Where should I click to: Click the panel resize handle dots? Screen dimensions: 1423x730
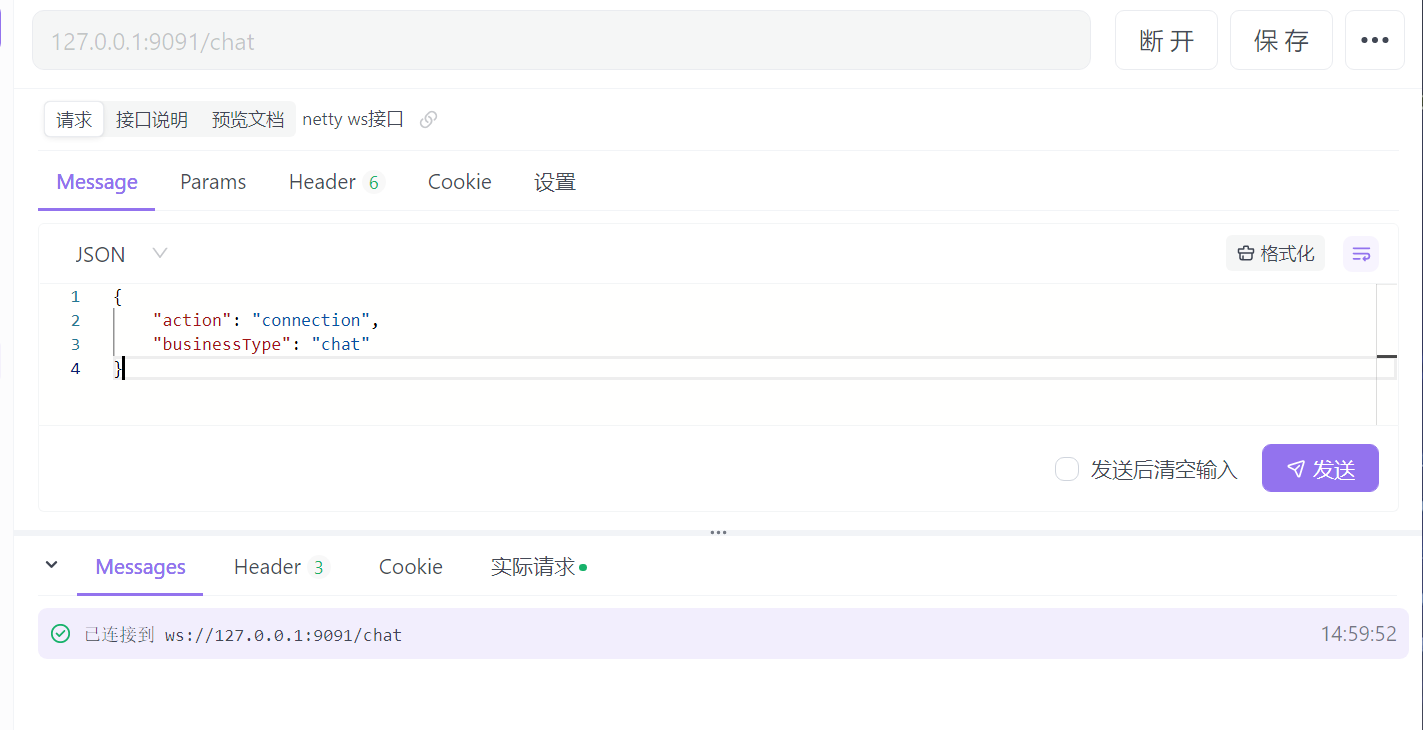718,532
